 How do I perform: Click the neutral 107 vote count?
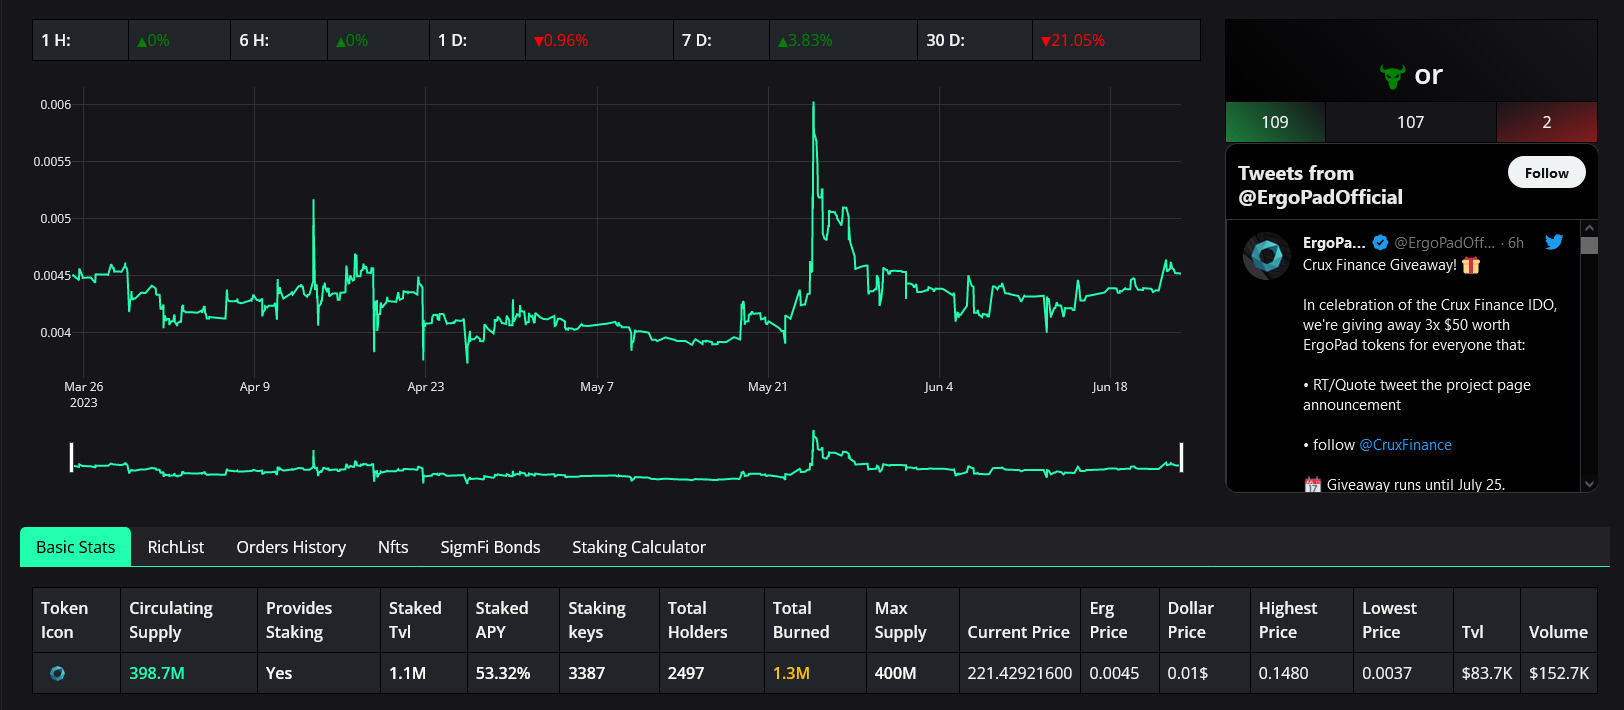1410,122
